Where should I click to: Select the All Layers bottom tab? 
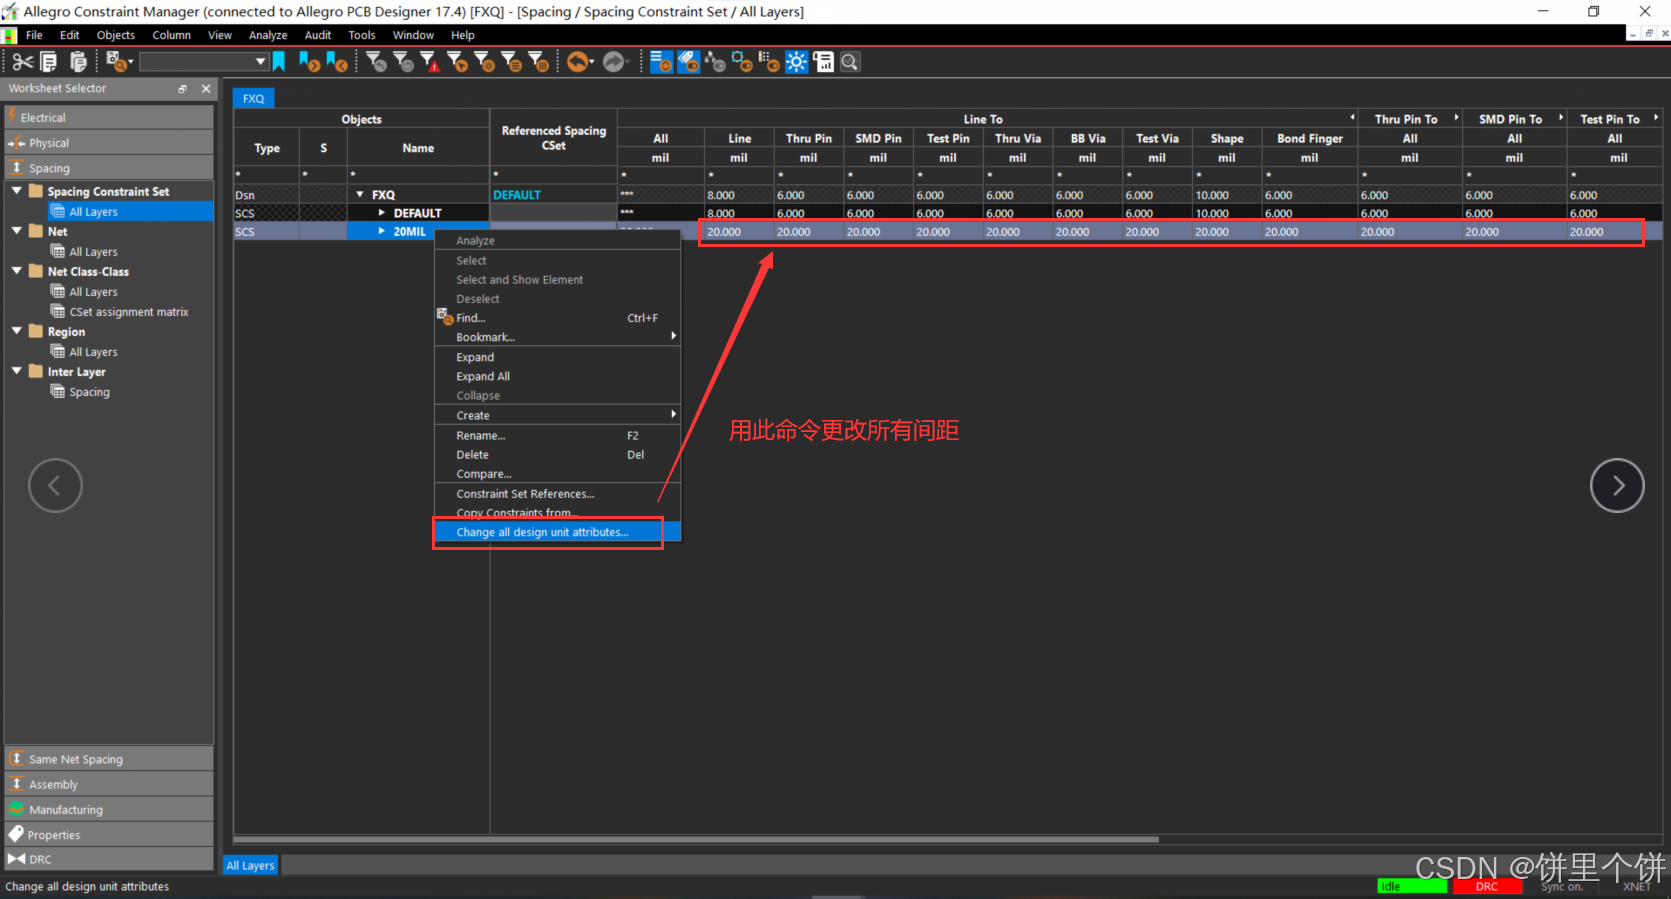click(250, 866)
